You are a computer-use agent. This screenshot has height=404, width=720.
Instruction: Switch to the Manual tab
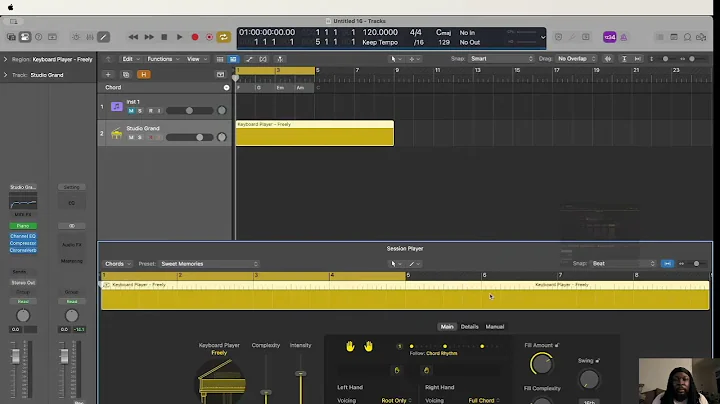point(495,327)
